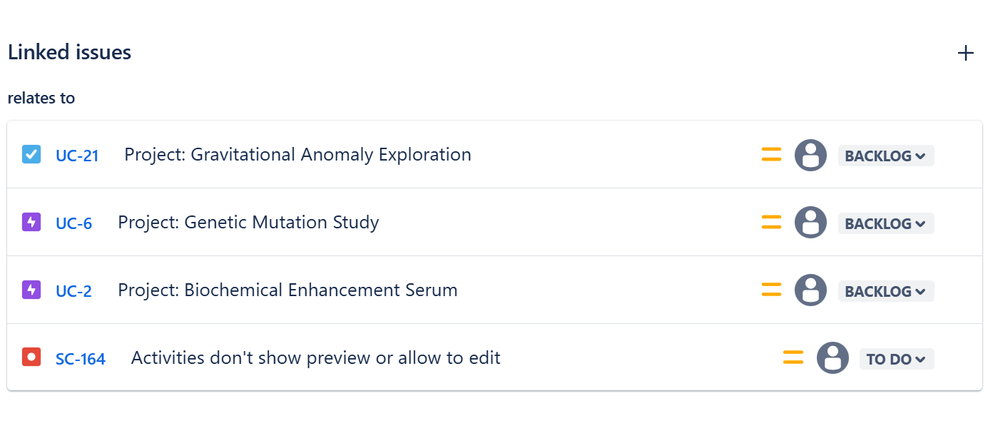Open the UC-21 issue key link
The height and width of the screenshot is (431, 998).
pos(77,155)
